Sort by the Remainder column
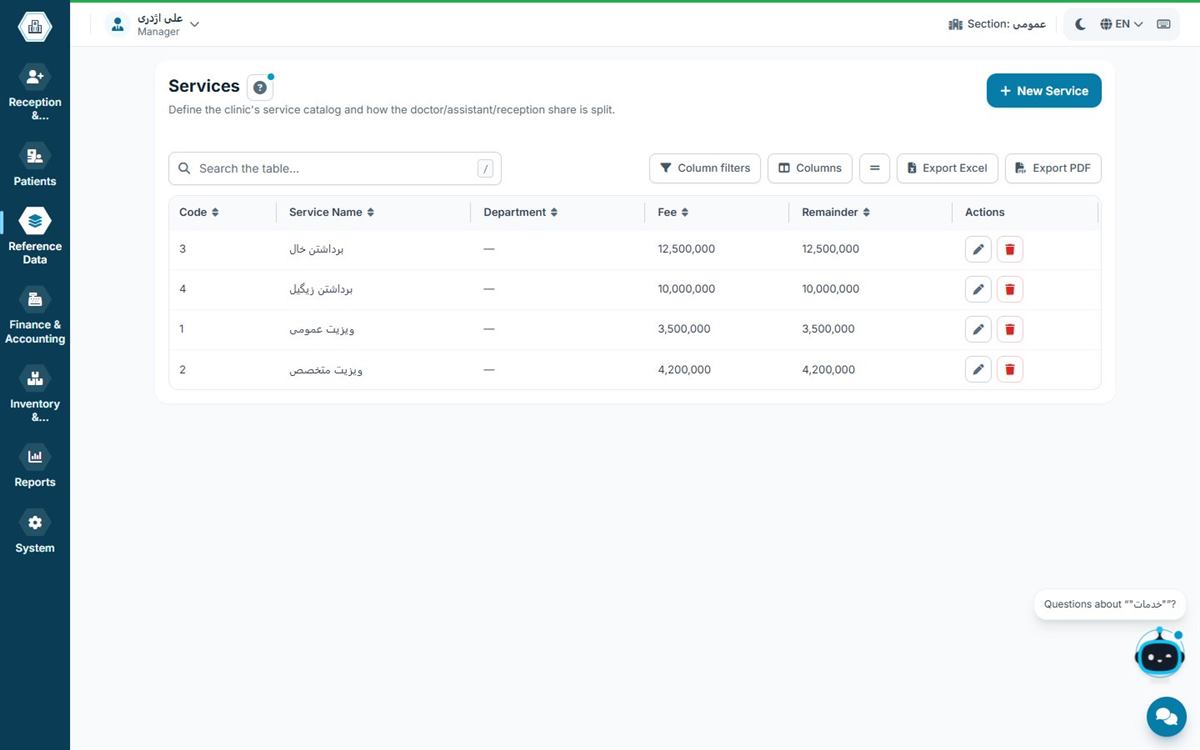Viewport: 1200px width, 750px height. (x=836, y=212)
